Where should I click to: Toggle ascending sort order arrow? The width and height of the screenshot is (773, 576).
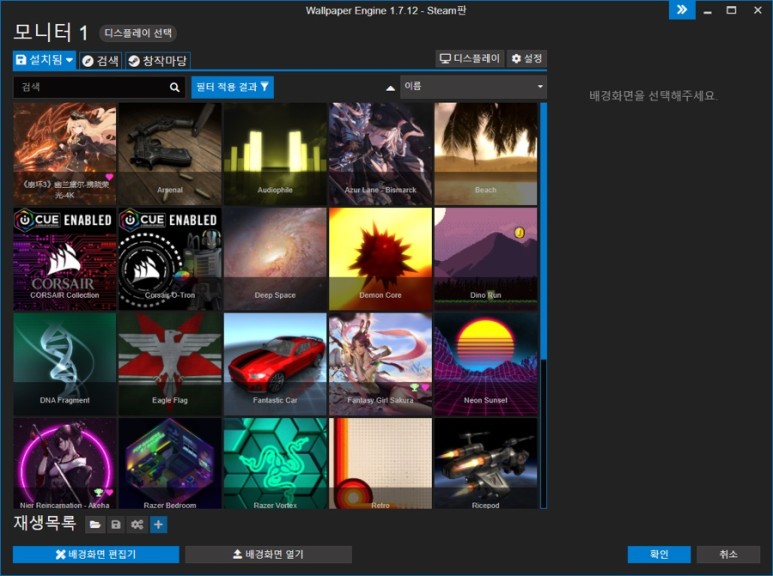390,88
